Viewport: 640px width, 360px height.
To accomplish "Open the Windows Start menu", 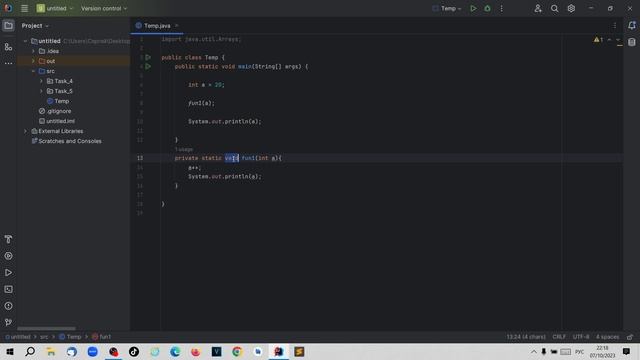I will pos(10,352).
